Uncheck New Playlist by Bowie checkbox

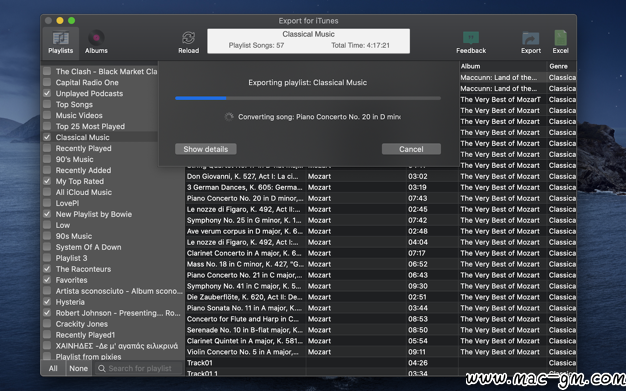pyautogui.click(x=47, y=214)
